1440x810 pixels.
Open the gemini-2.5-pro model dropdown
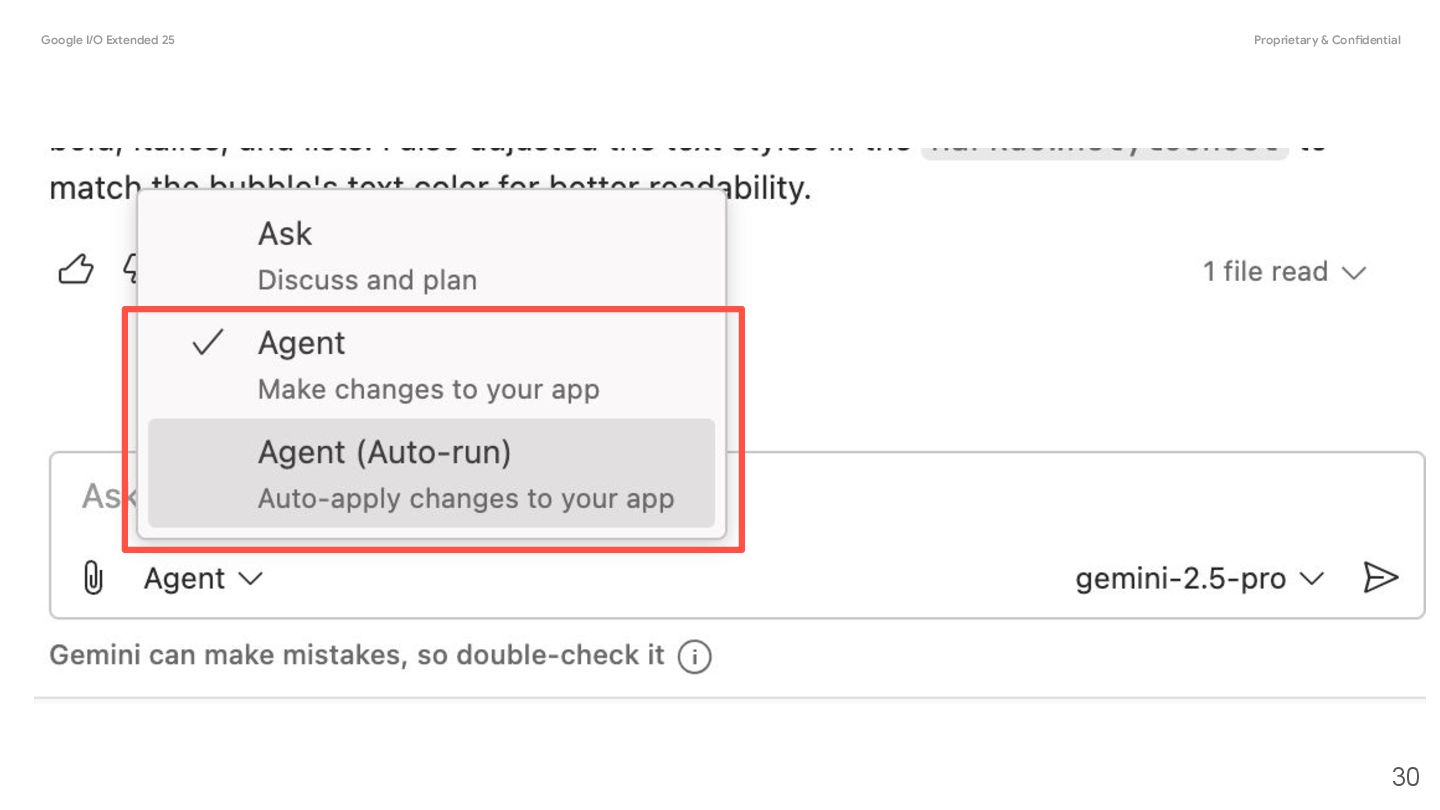(x=1200, y=579)
